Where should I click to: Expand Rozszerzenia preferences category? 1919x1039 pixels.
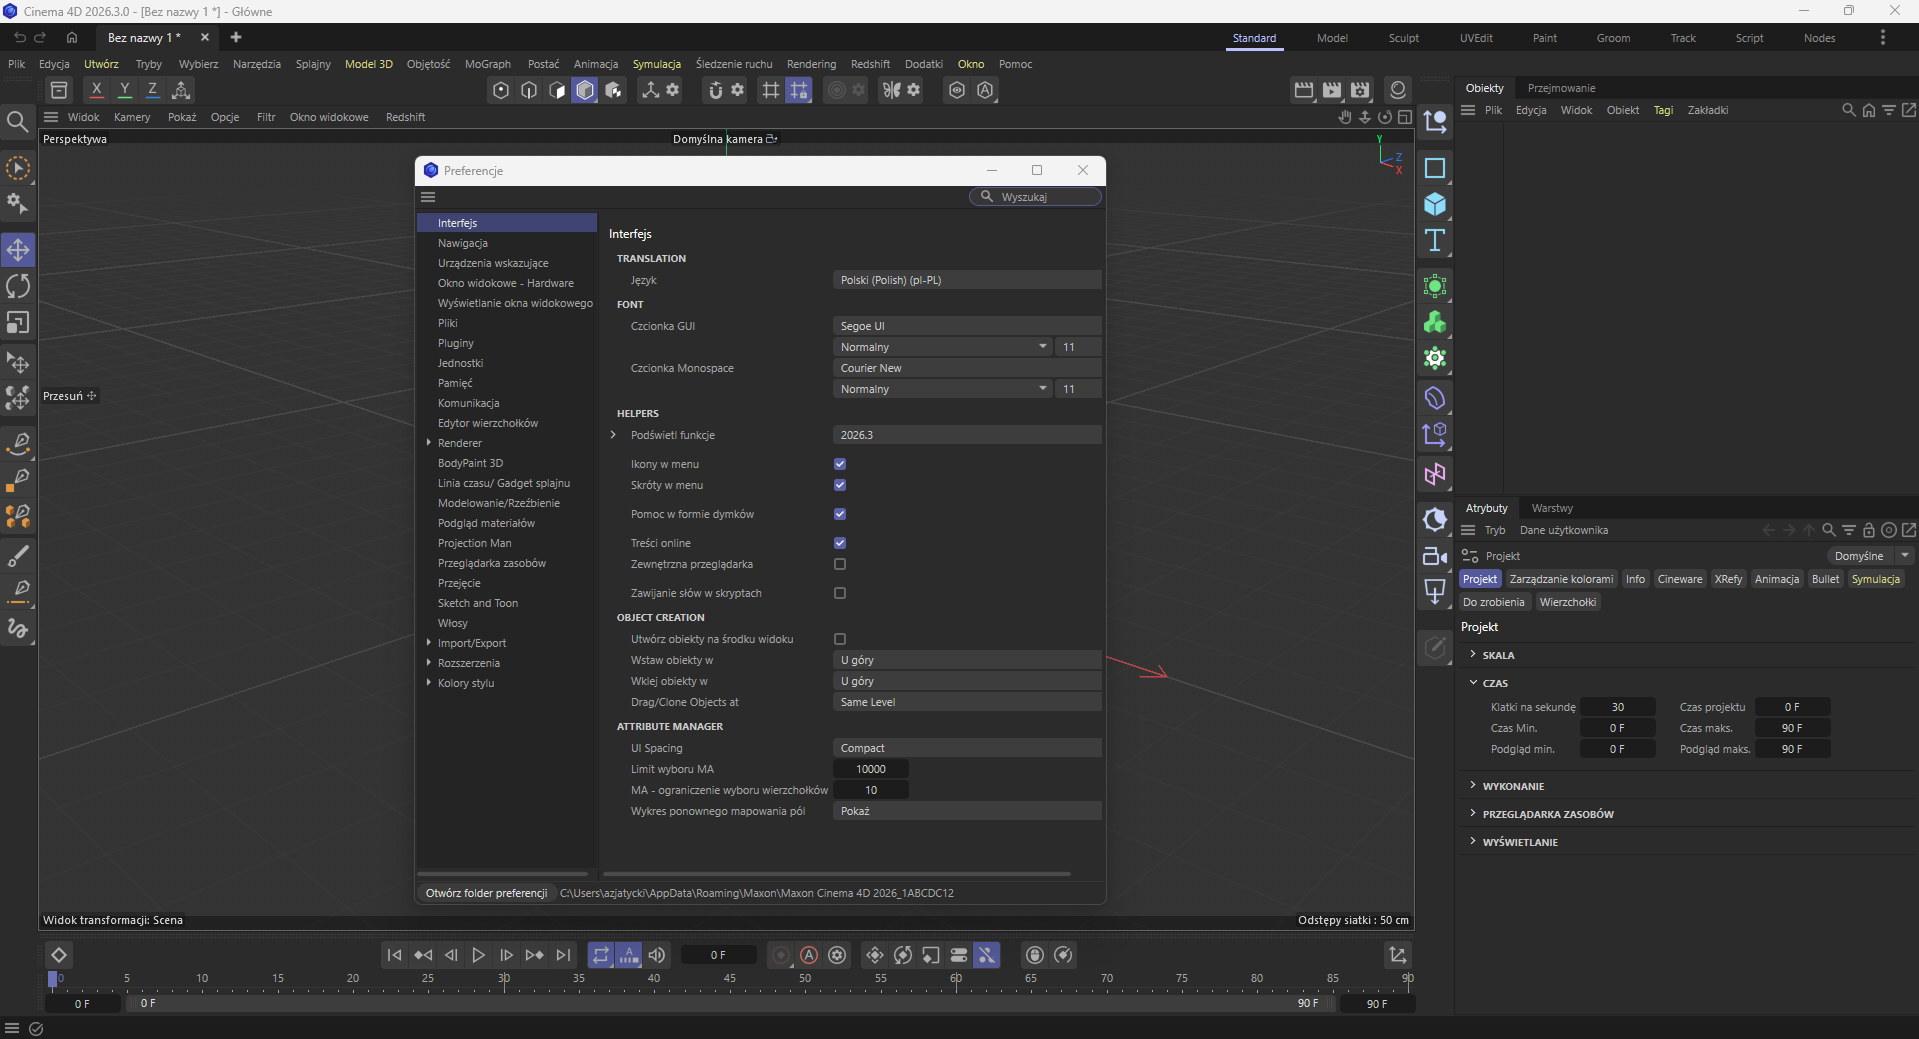click(x=429, y=663)
